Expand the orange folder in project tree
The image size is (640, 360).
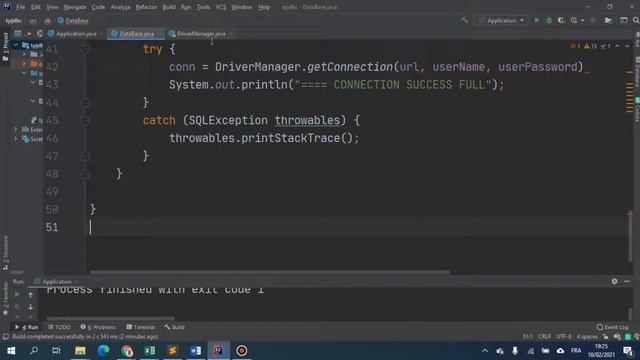[24, 64]
